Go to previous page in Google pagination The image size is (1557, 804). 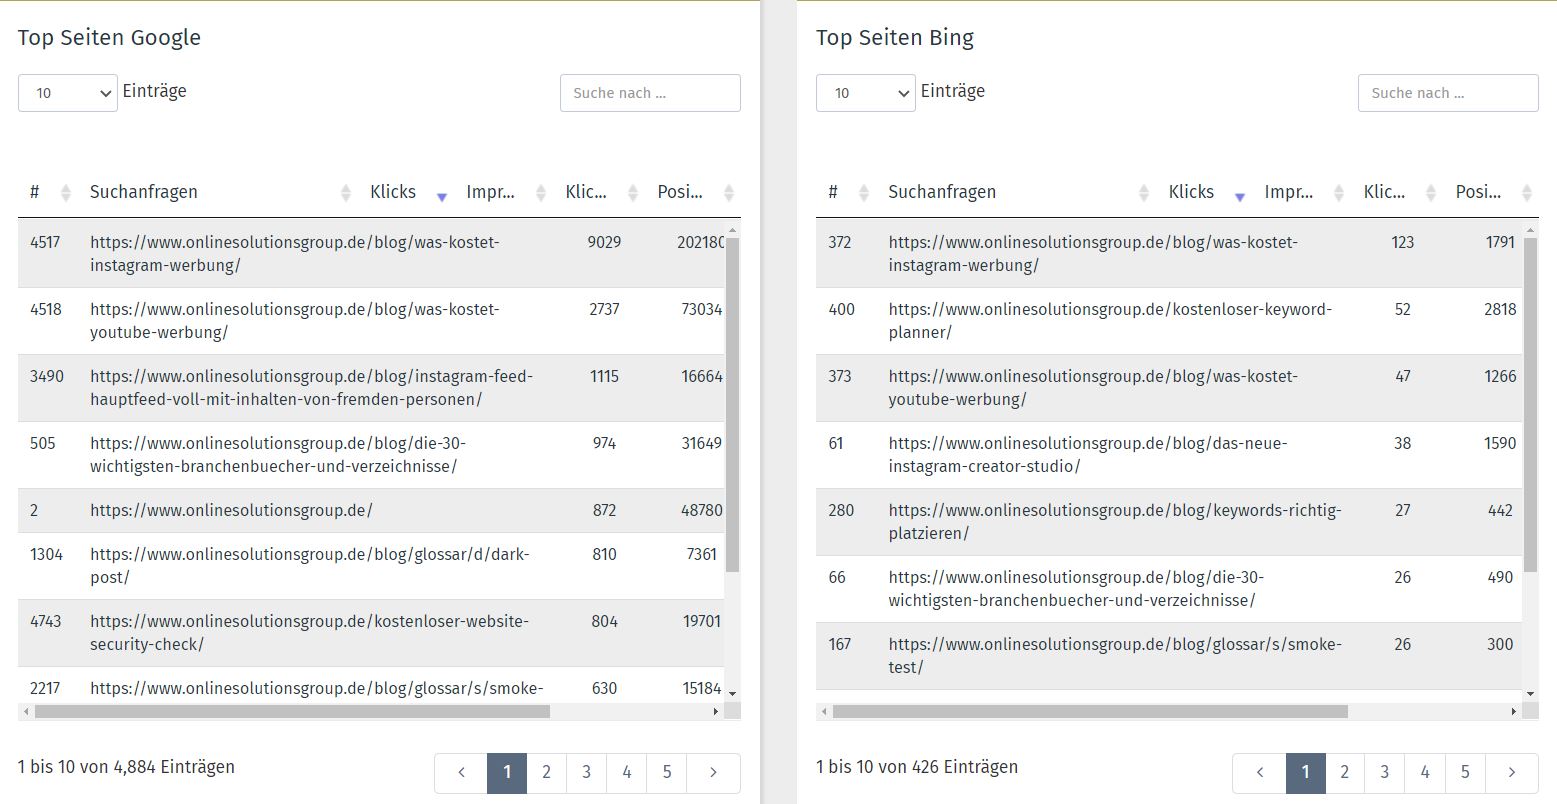[461, 772]
